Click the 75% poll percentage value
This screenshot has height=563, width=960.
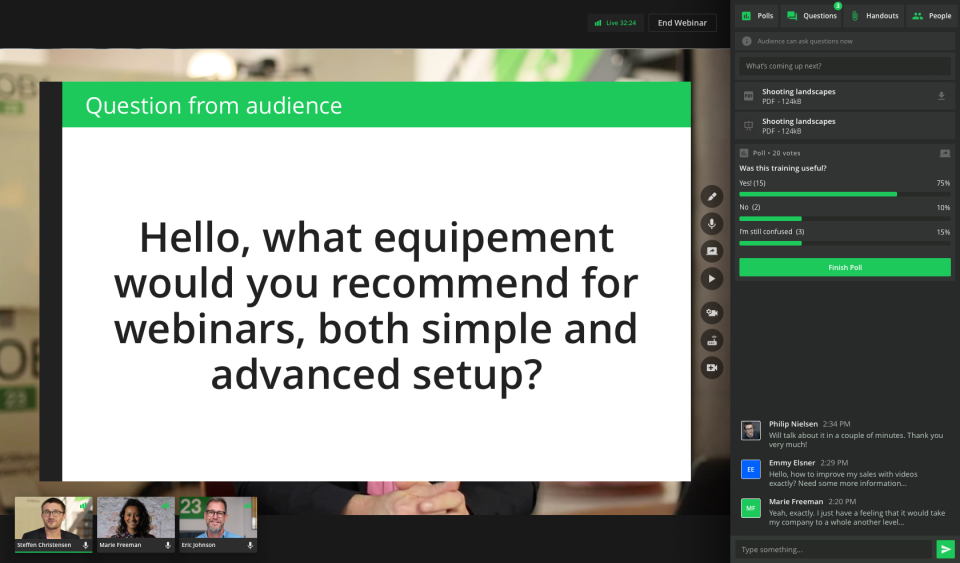pyautogui.click(x=943, y=183)
